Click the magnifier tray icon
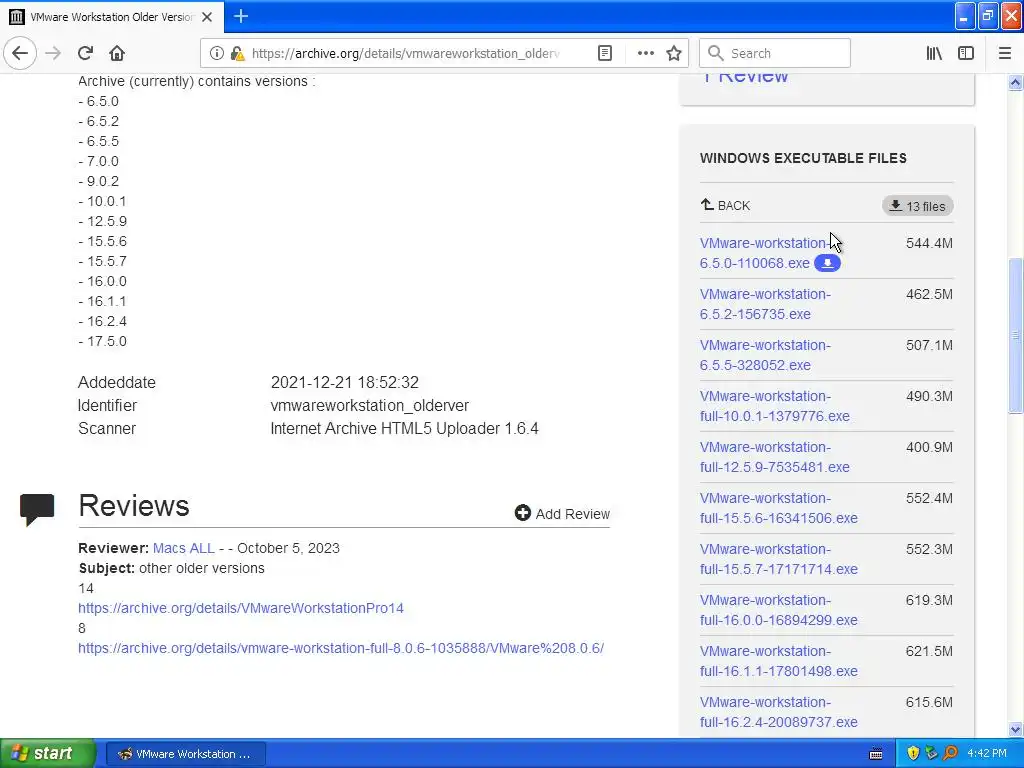The width and height of the screenshot is (1024, 768). [x=950, y=754]
